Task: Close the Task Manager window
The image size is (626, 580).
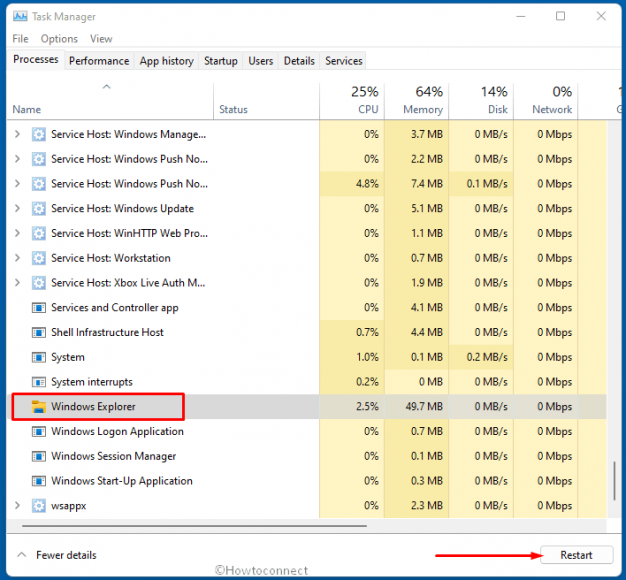Action: tap(601, 16)
